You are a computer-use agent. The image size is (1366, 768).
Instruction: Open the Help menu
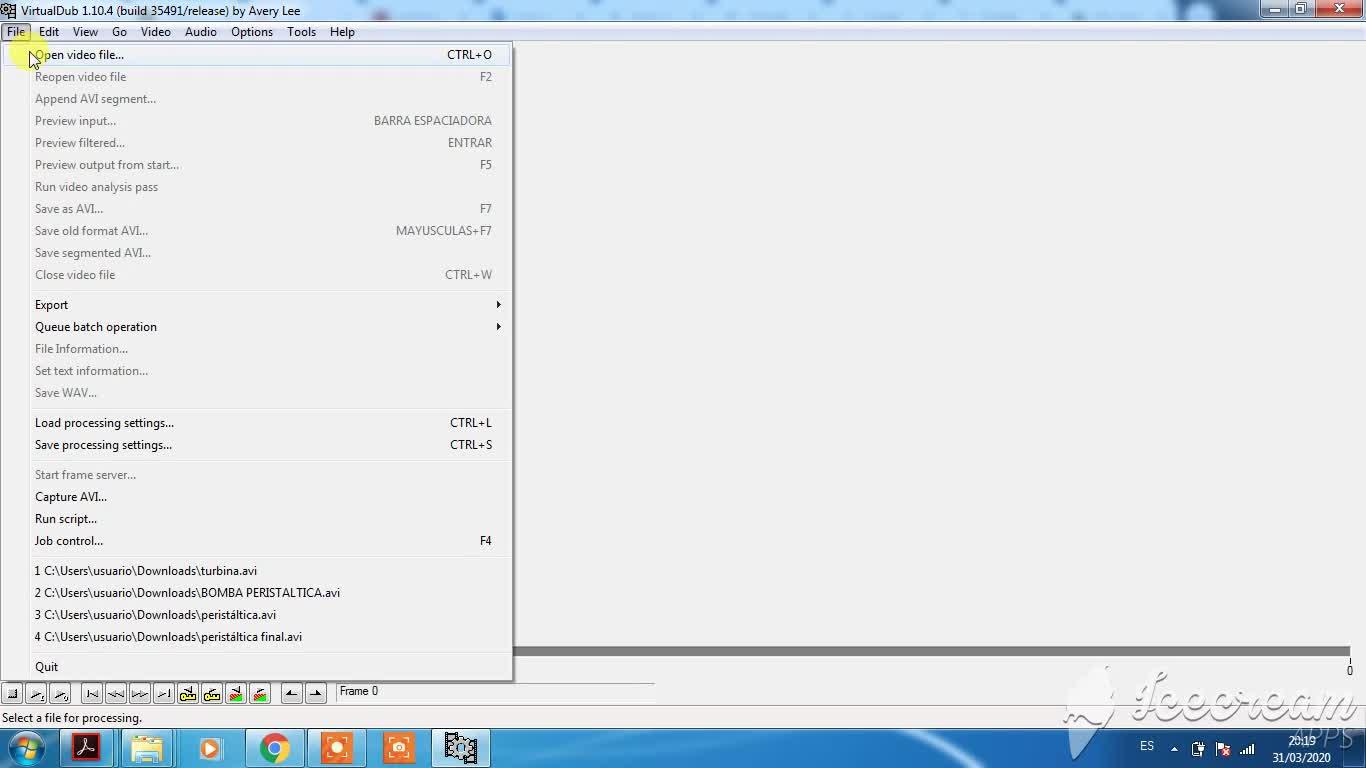(x=342, y=32)
